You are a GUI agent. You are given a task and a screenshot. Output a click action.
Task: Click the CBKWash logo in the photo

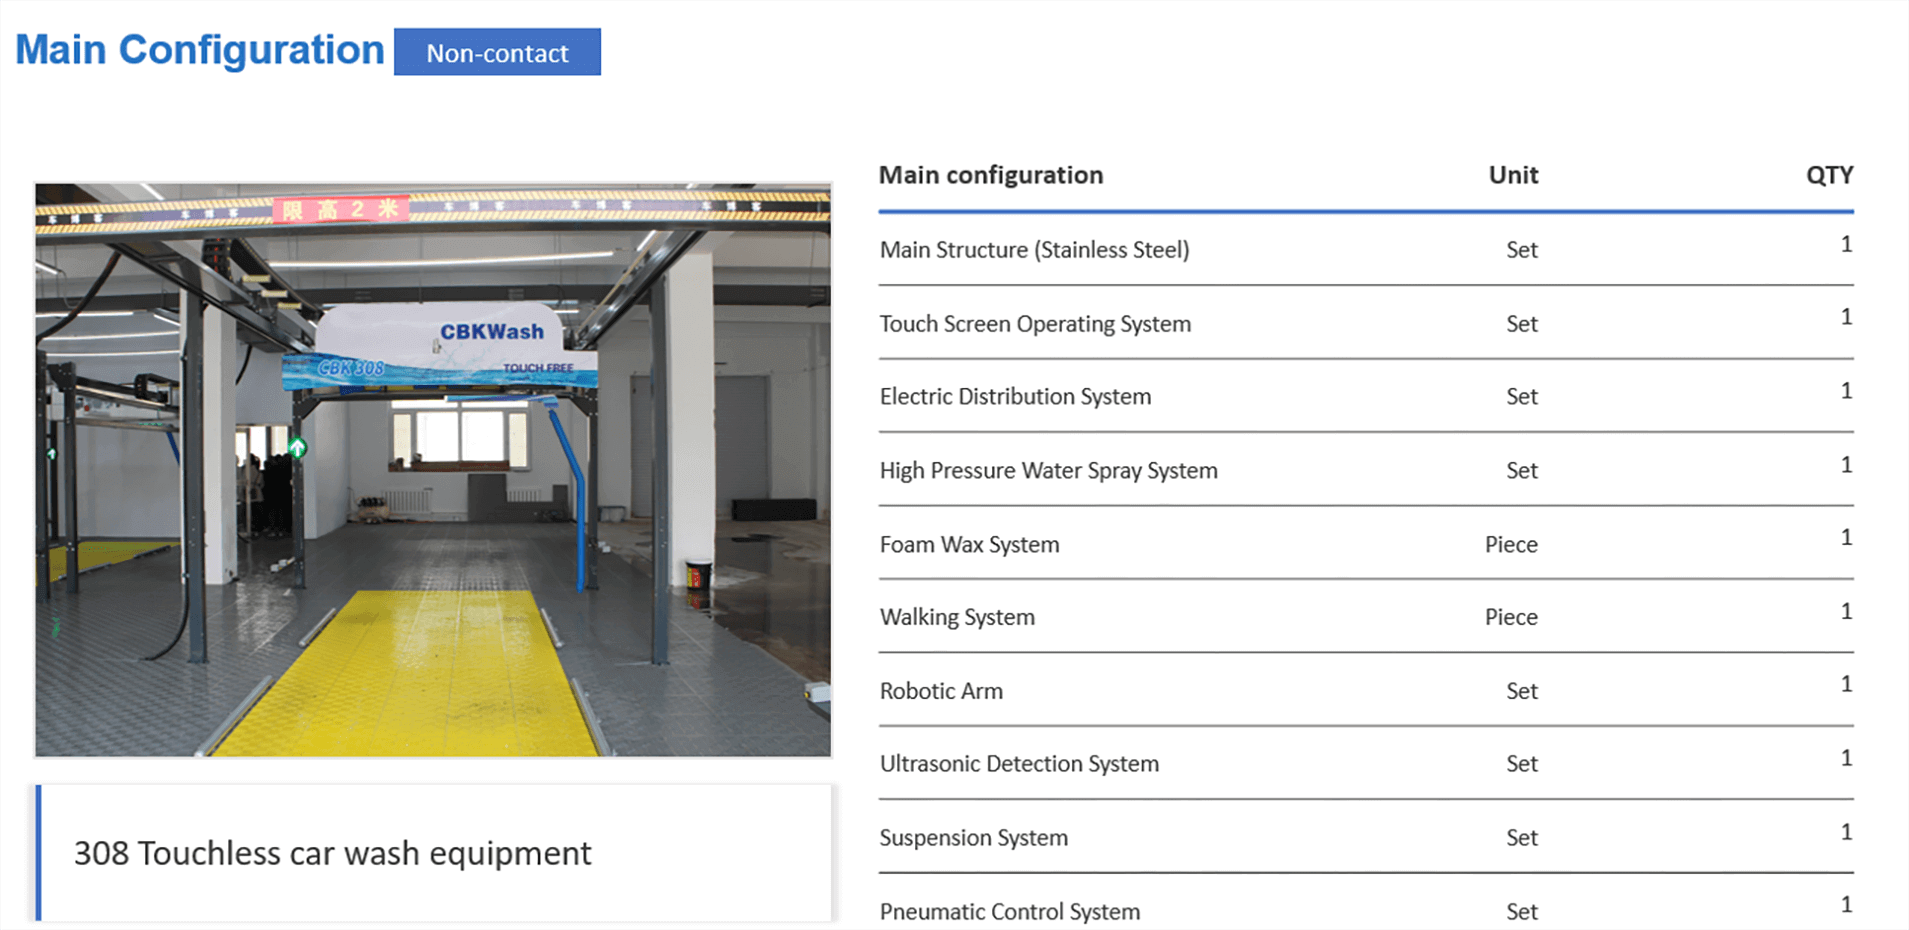pos(491,332)
